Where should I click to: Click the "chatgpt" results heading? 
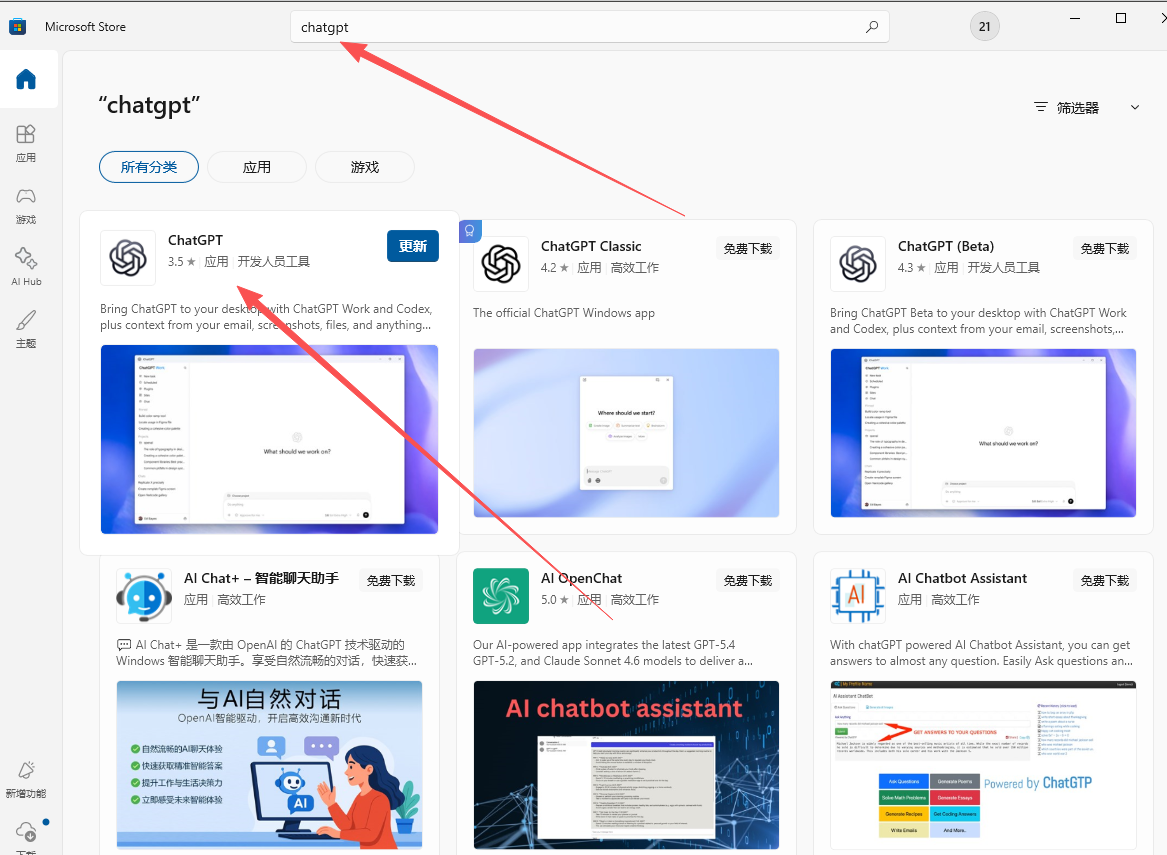point(149,106)
